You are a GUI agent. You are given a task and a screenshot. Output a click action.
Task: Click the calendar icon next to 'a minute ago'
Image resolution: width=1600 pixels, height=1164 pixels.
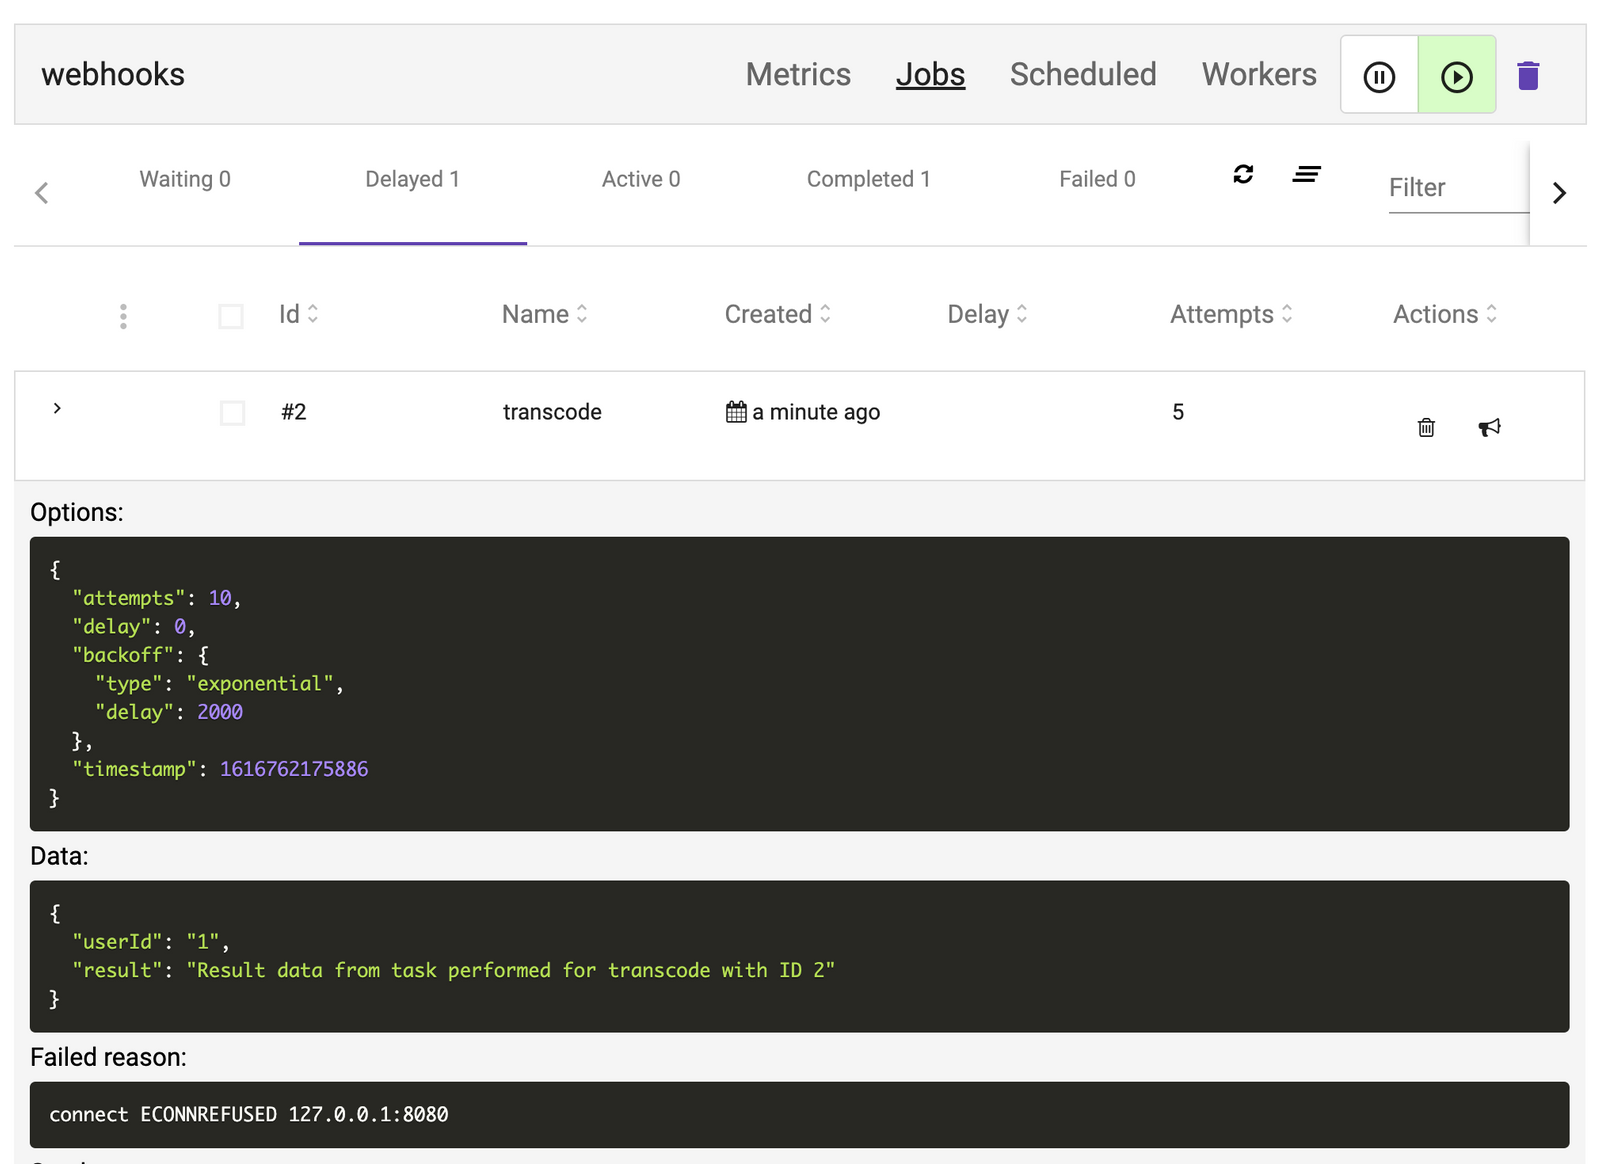(x=736, y=411)
